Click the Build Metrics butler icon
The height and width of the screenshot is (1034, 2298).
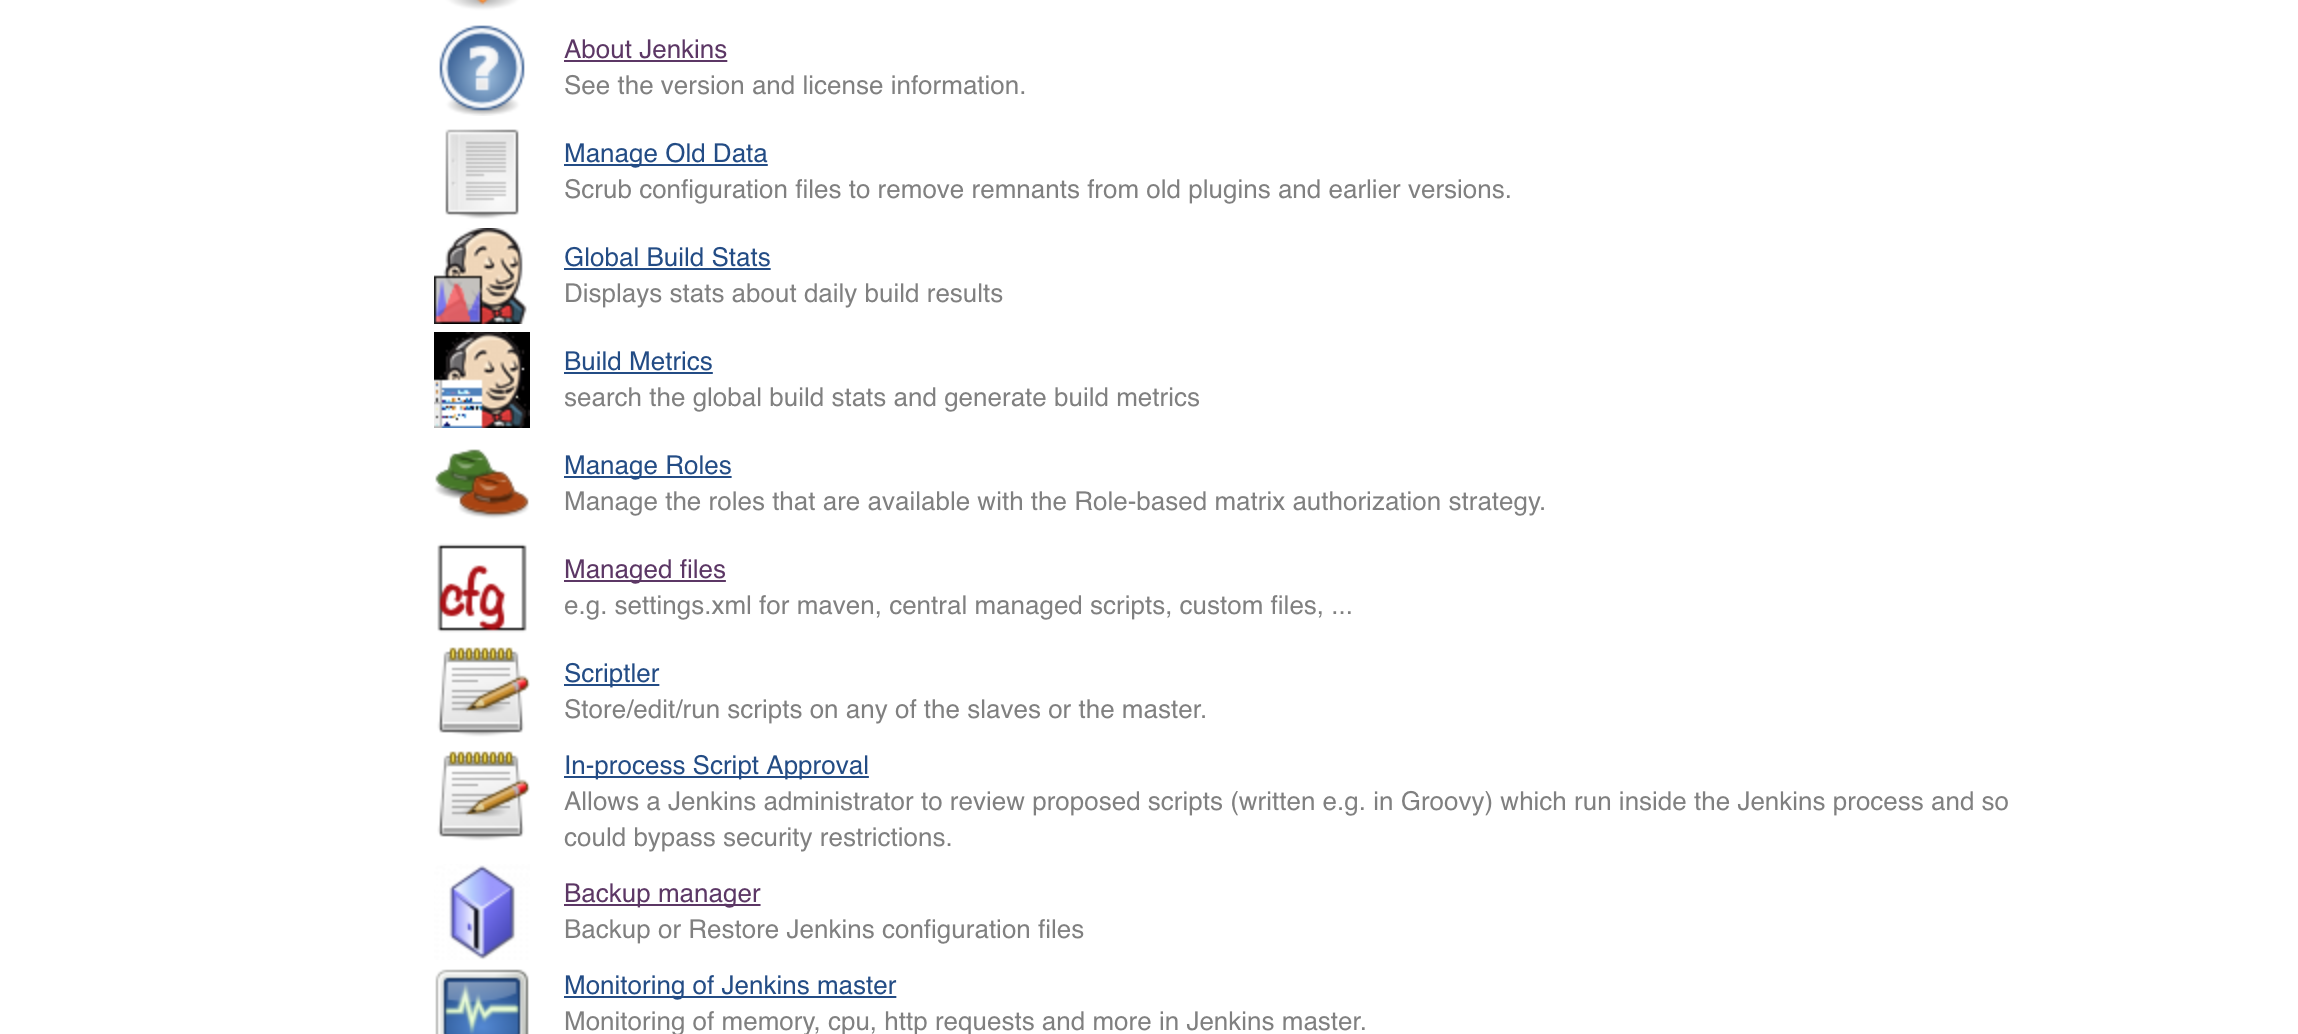(481, 380)
